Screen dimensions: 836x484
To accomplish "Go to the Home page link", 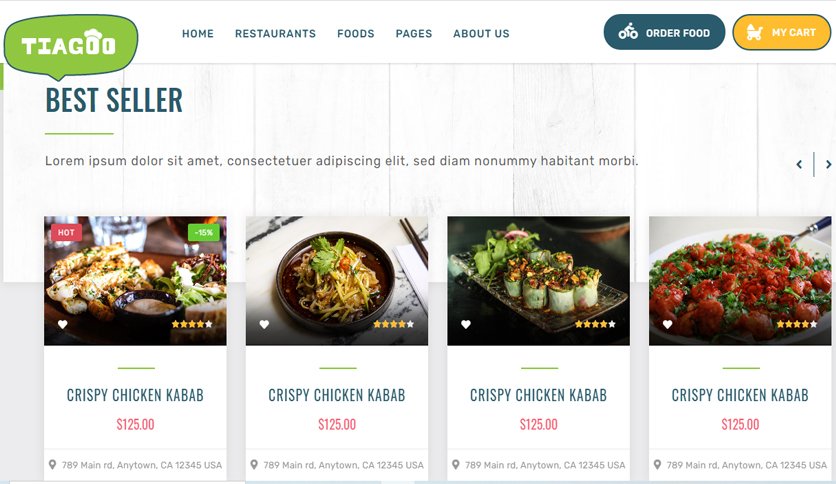I will pyautogui.click(x=198, y=34).
